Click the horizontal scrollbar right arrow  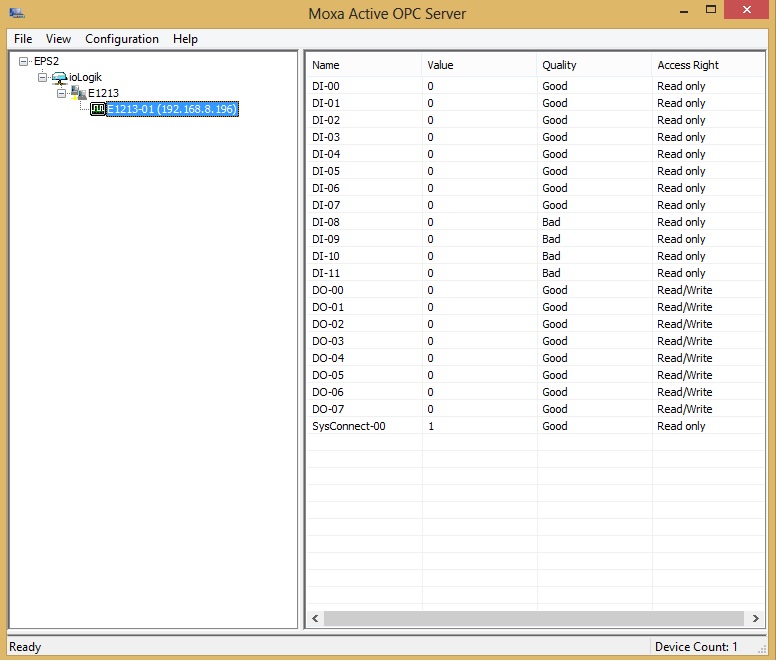755,618
